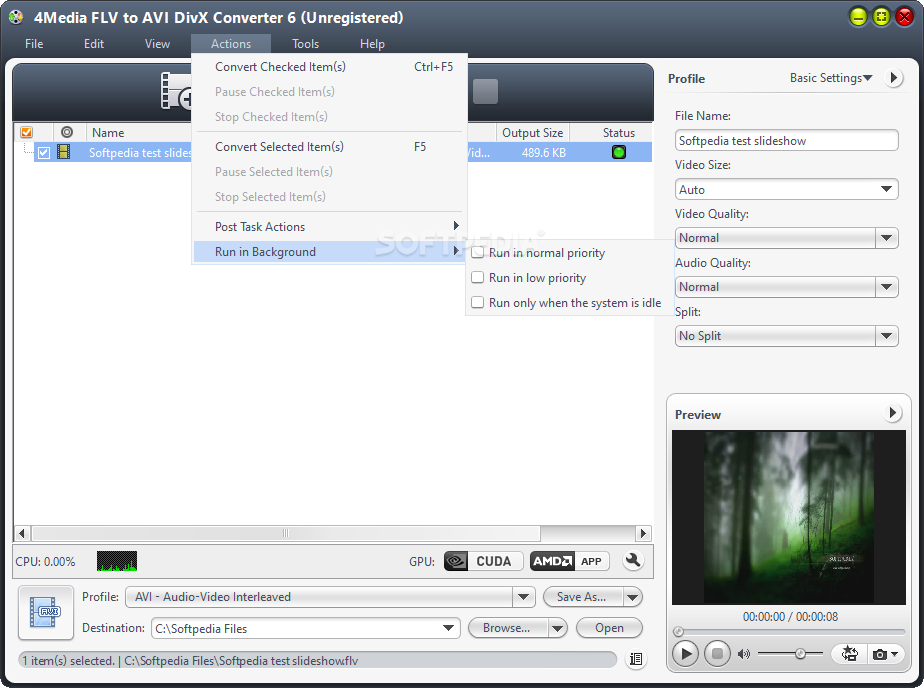Image resolution: width=924 pixels, height=688 pixels.
Task: Click the film icon of Softpedia test row
Action: (64, 152)
